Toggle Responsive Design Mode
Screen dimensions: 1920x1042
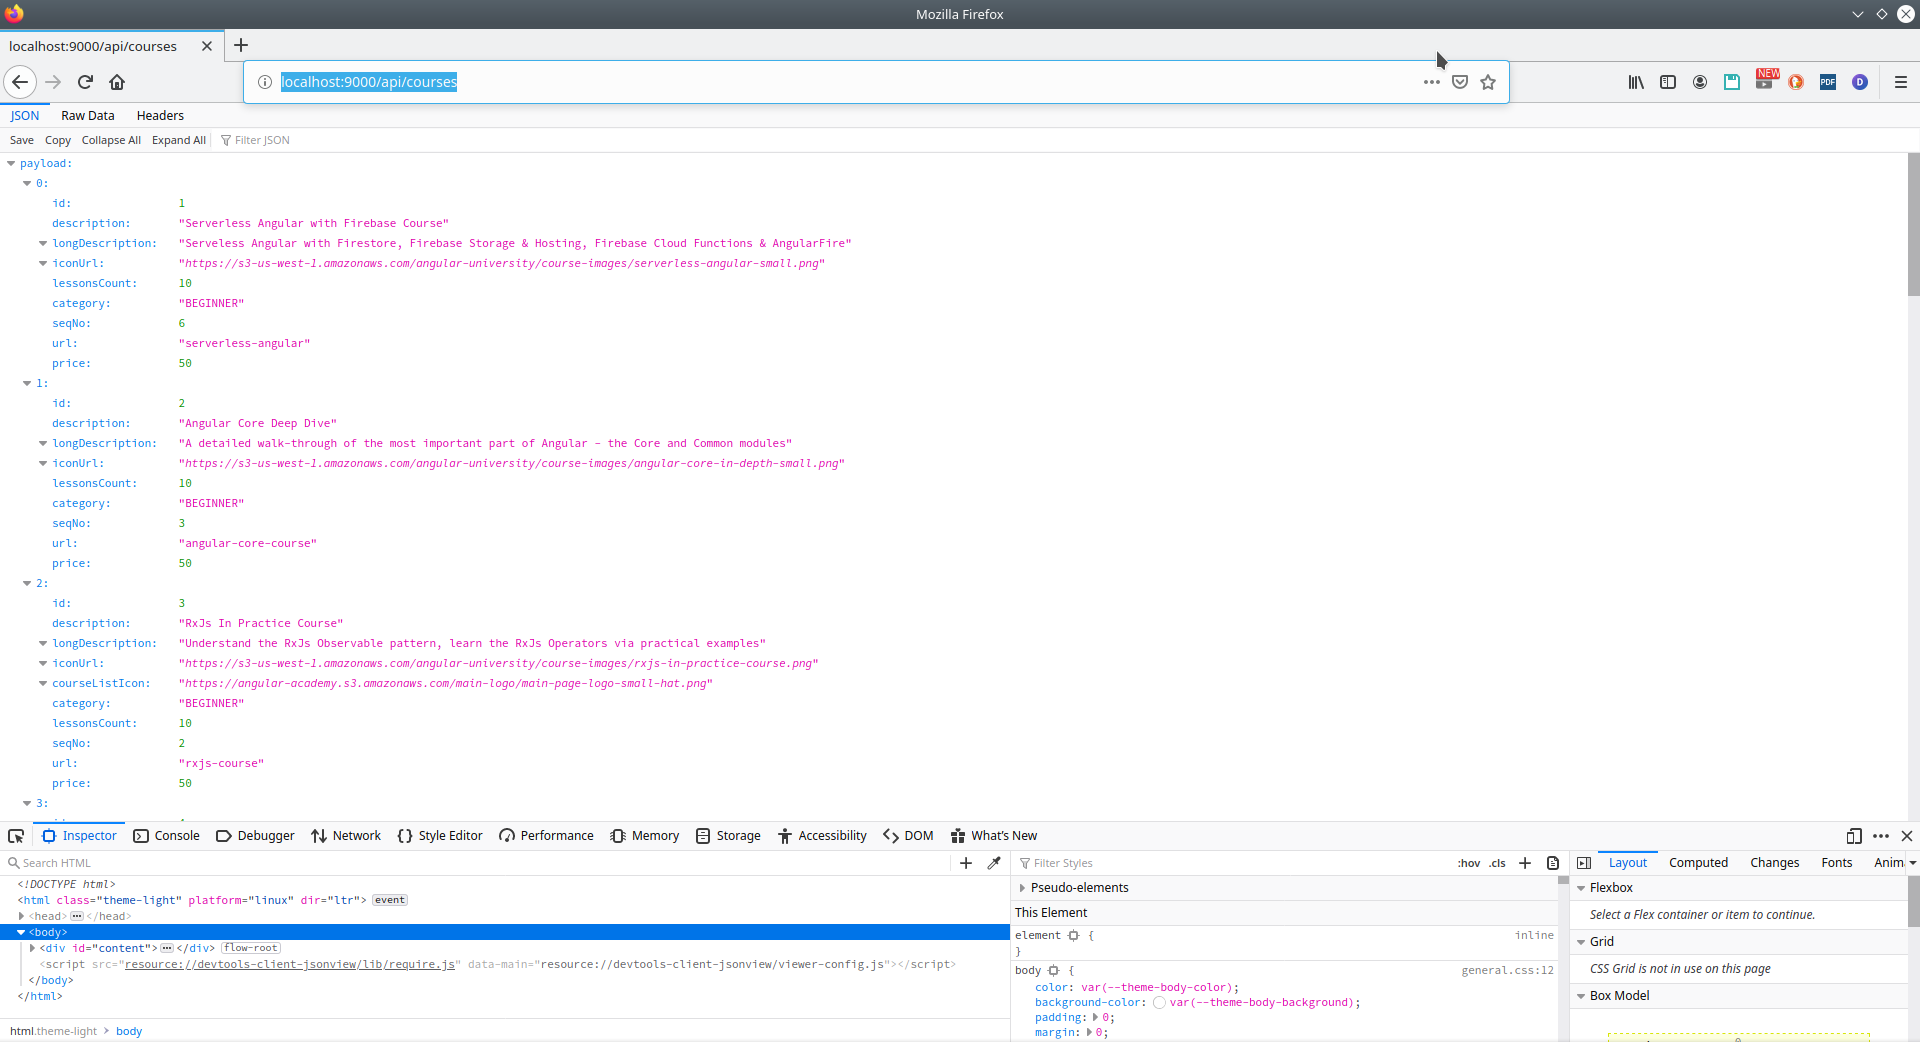click(x=1854, y=836)
